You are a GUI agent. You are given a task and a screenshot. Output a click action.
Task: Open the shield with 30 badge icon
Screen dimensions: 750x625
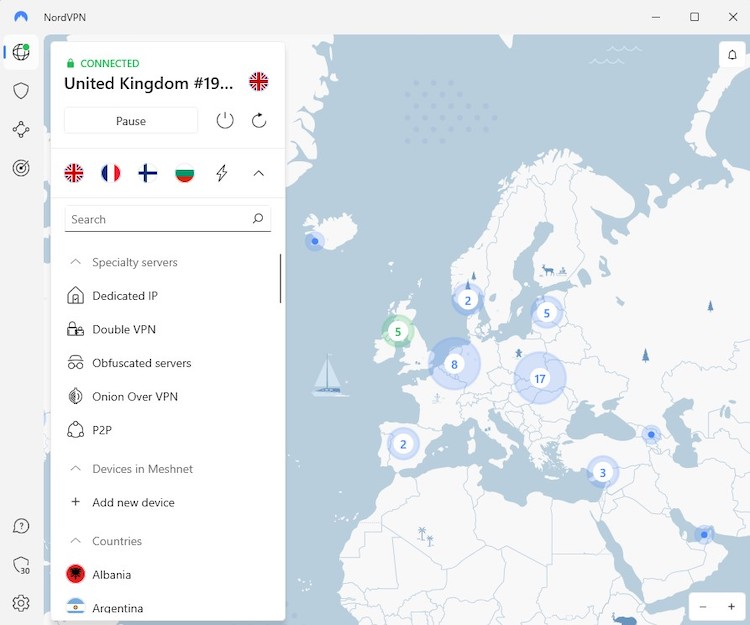pyautogui.click(x=21, y=565)
